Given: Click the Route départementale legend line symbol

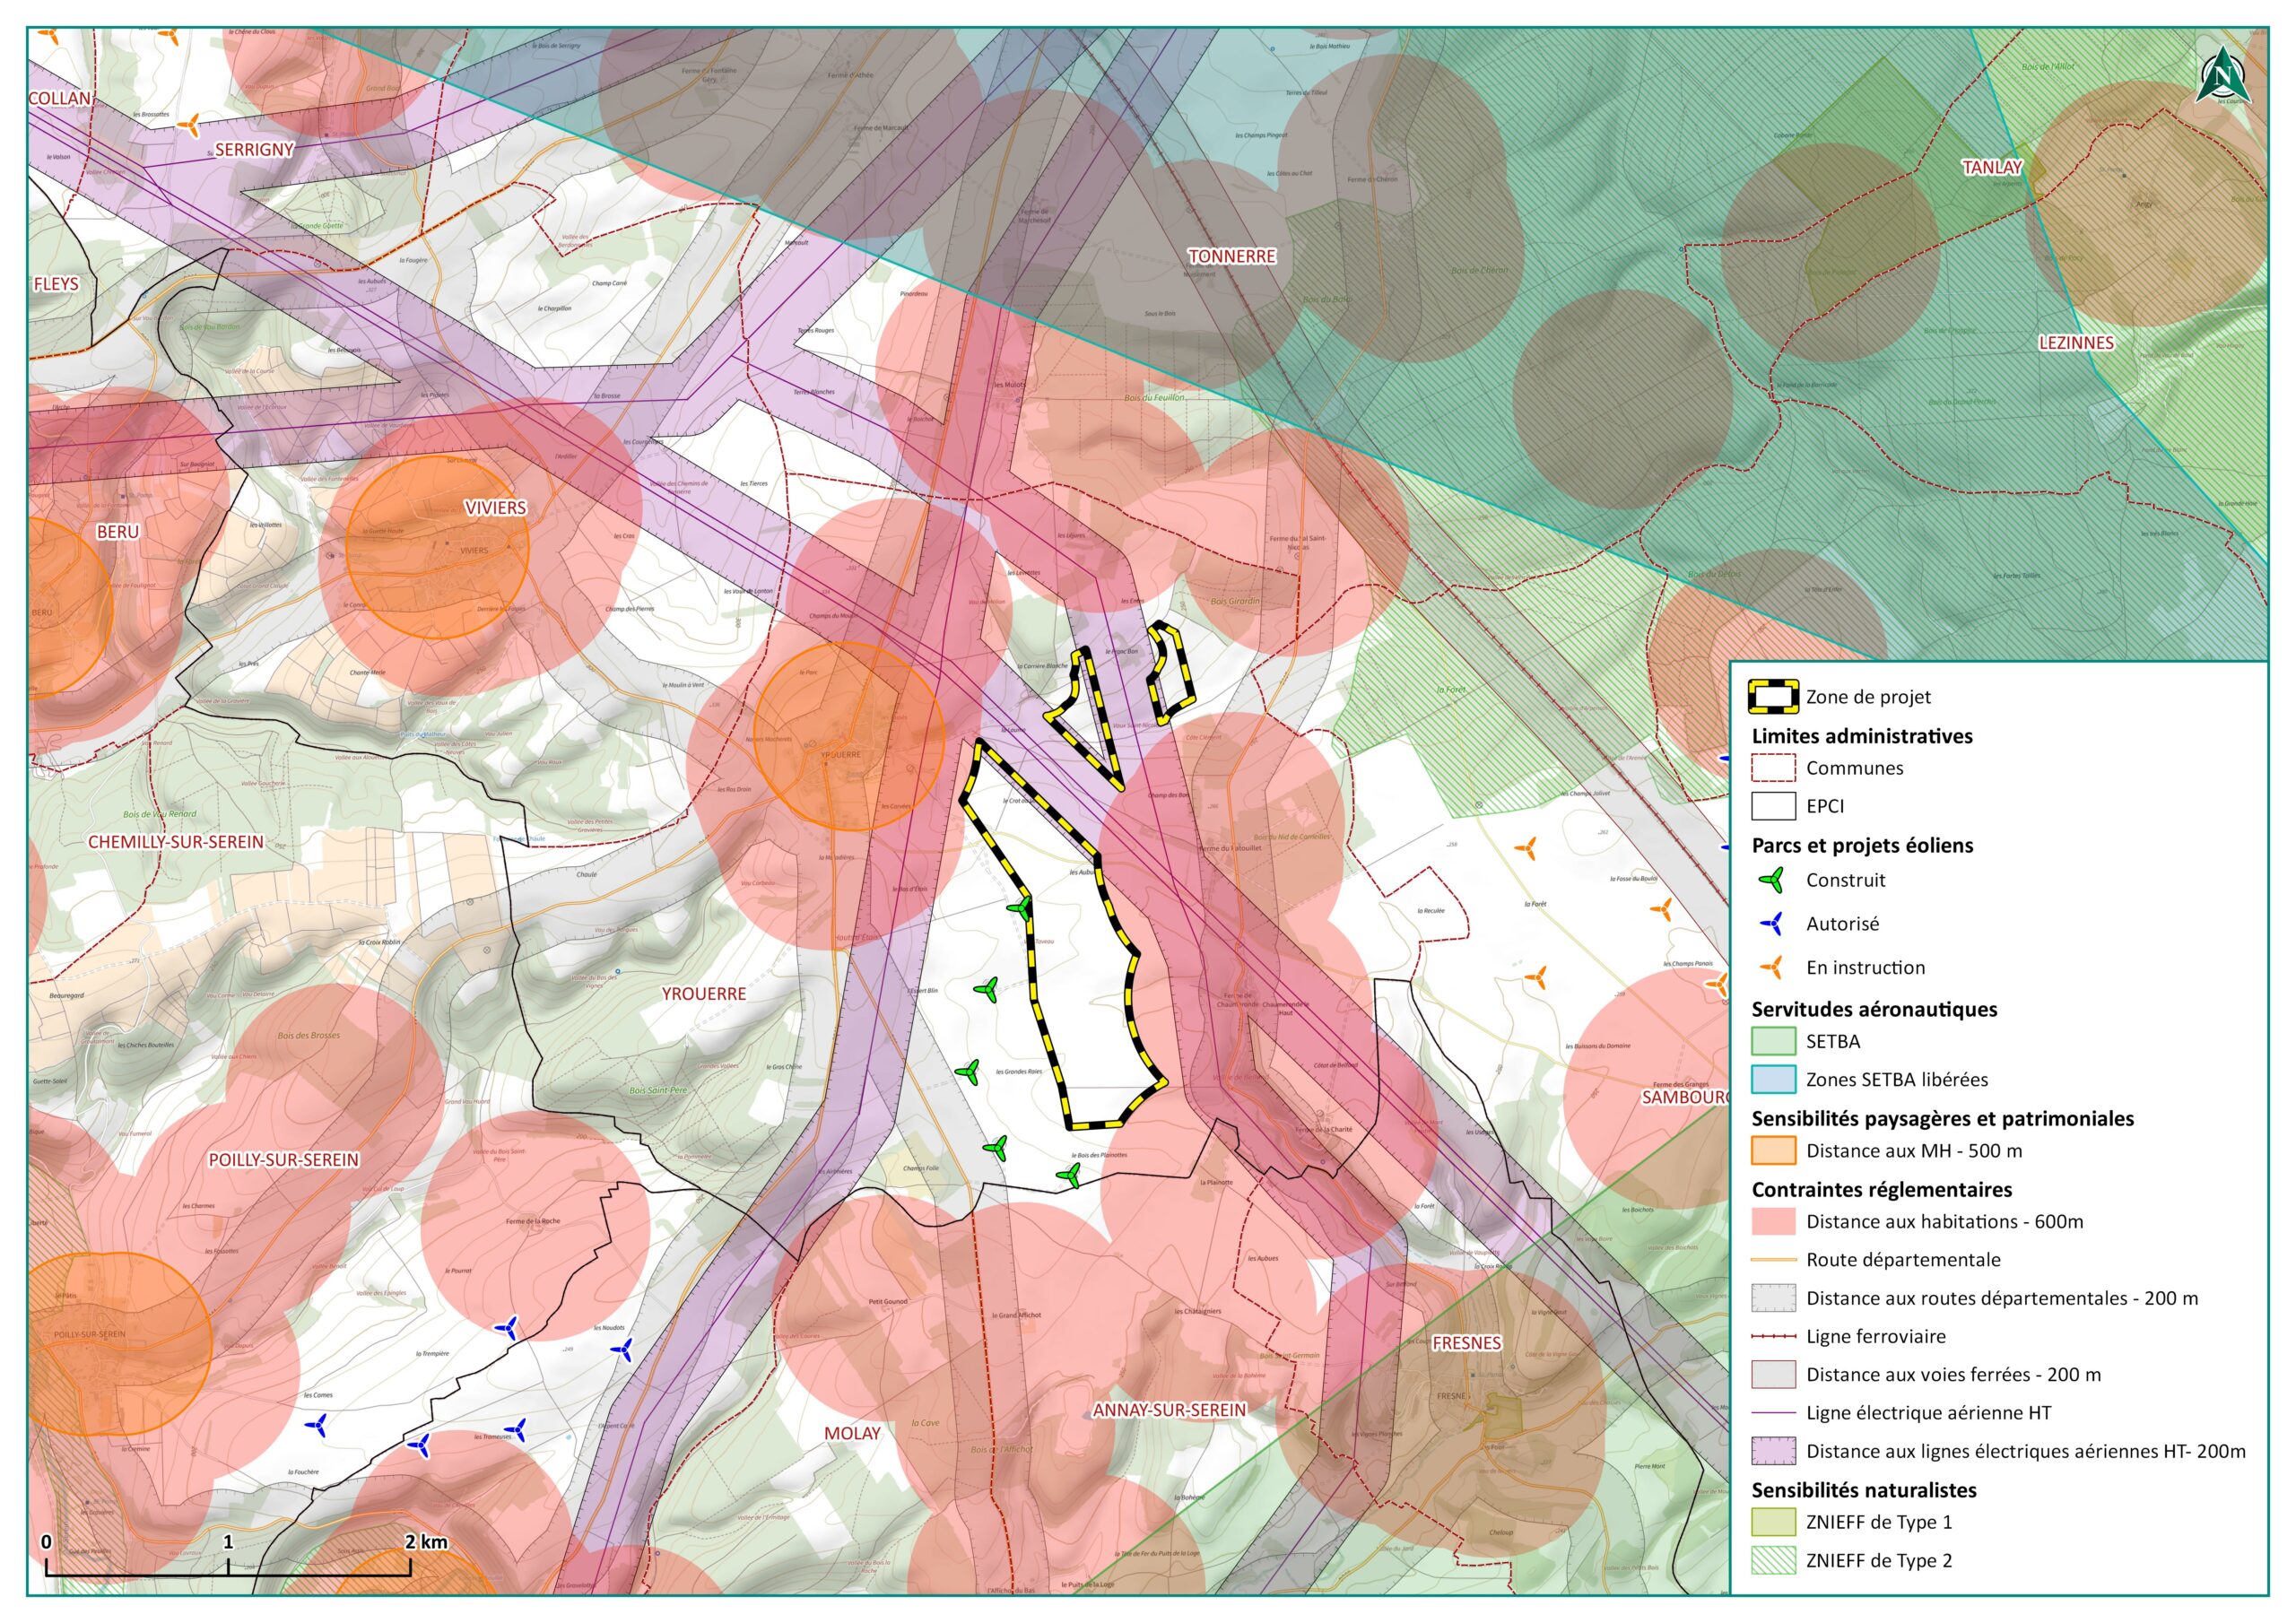Looking at the screenshot, I should 1773,1260.
